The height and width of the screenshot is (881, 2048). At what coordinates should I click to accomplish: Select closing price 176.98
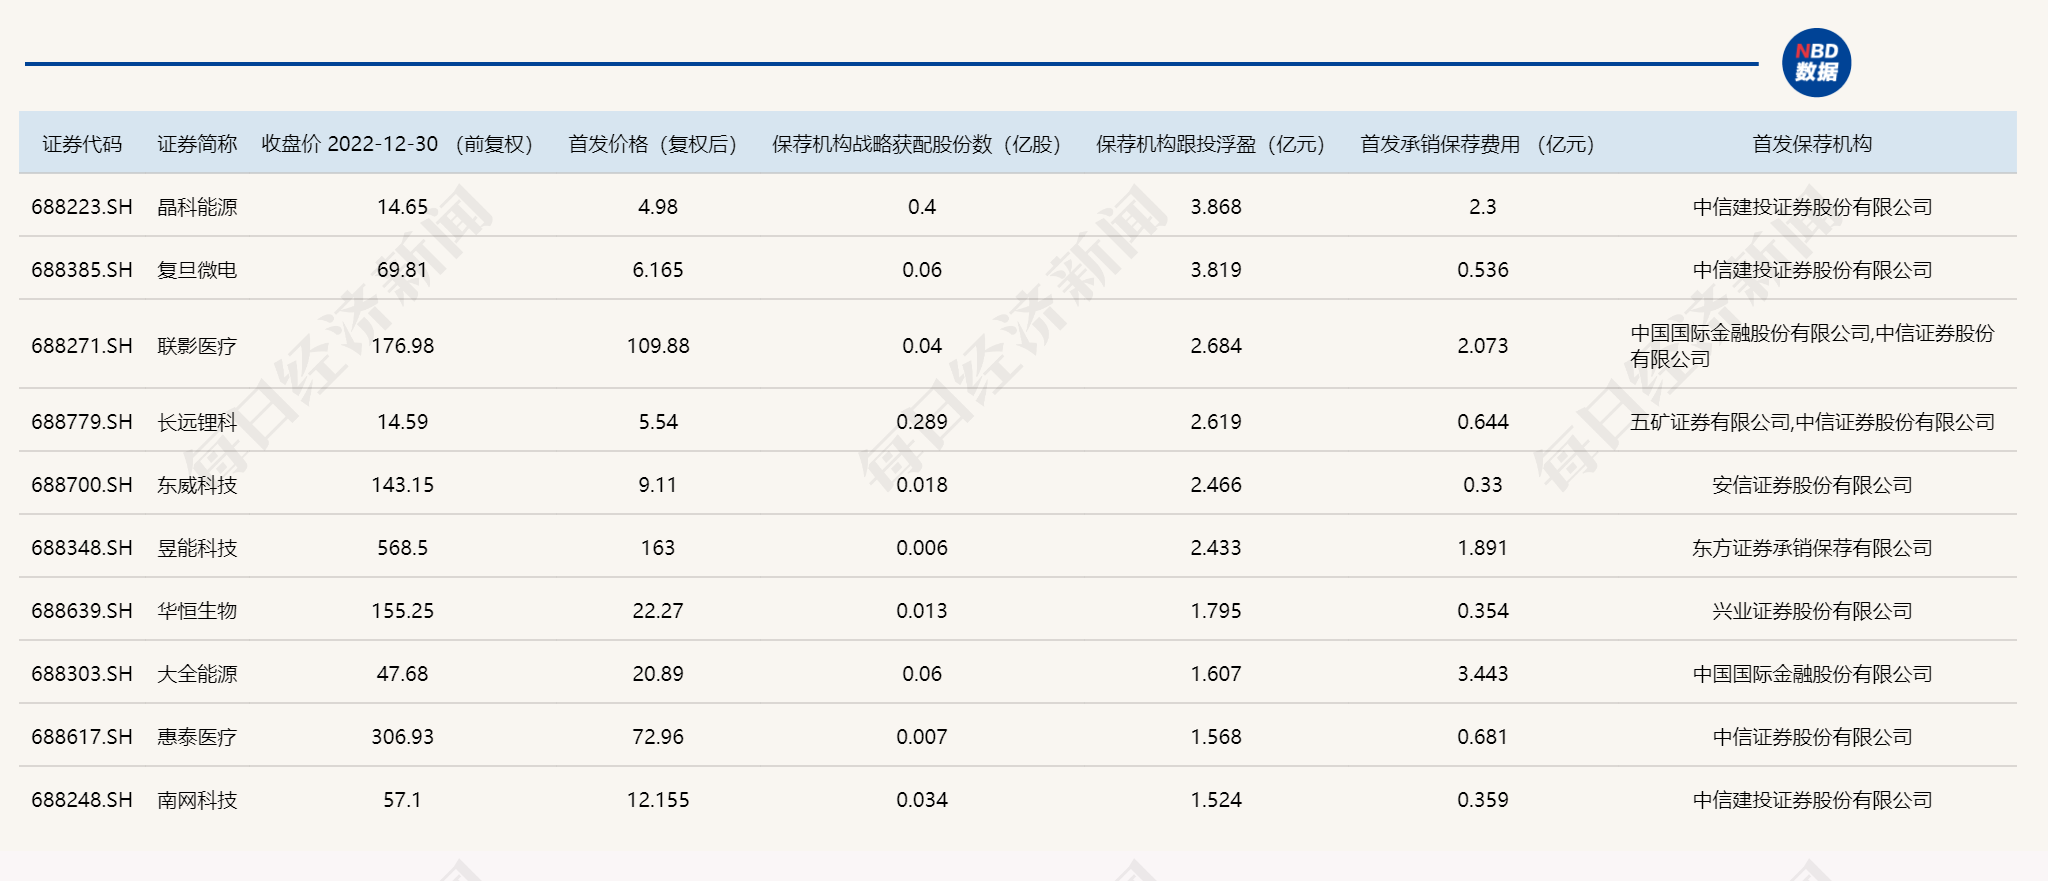point(402,346)
